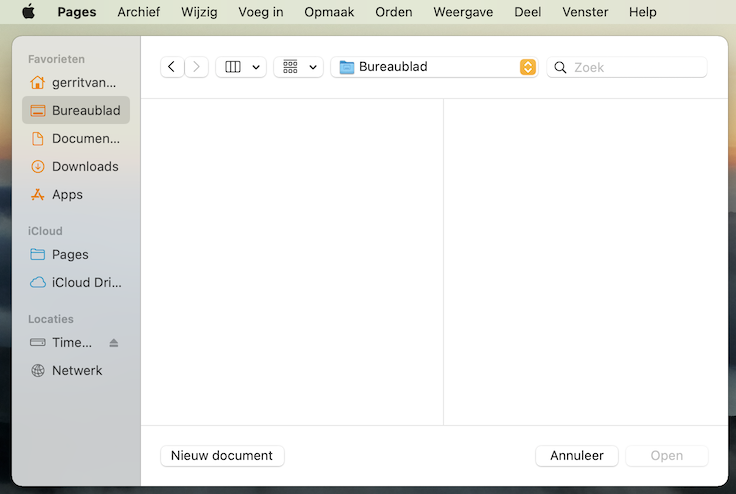Open the Apple menu
This screenshot has width=736, height=494.
point(29,11)
